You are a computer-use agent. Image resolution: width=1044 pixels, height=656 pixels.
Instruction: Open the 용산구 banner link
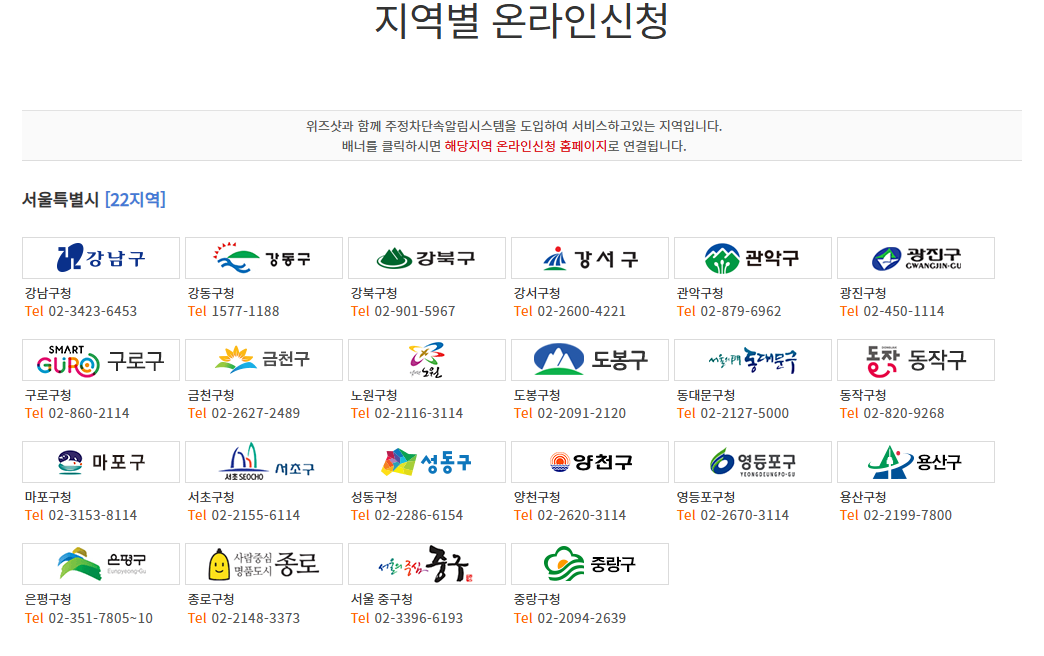point(916,462)
